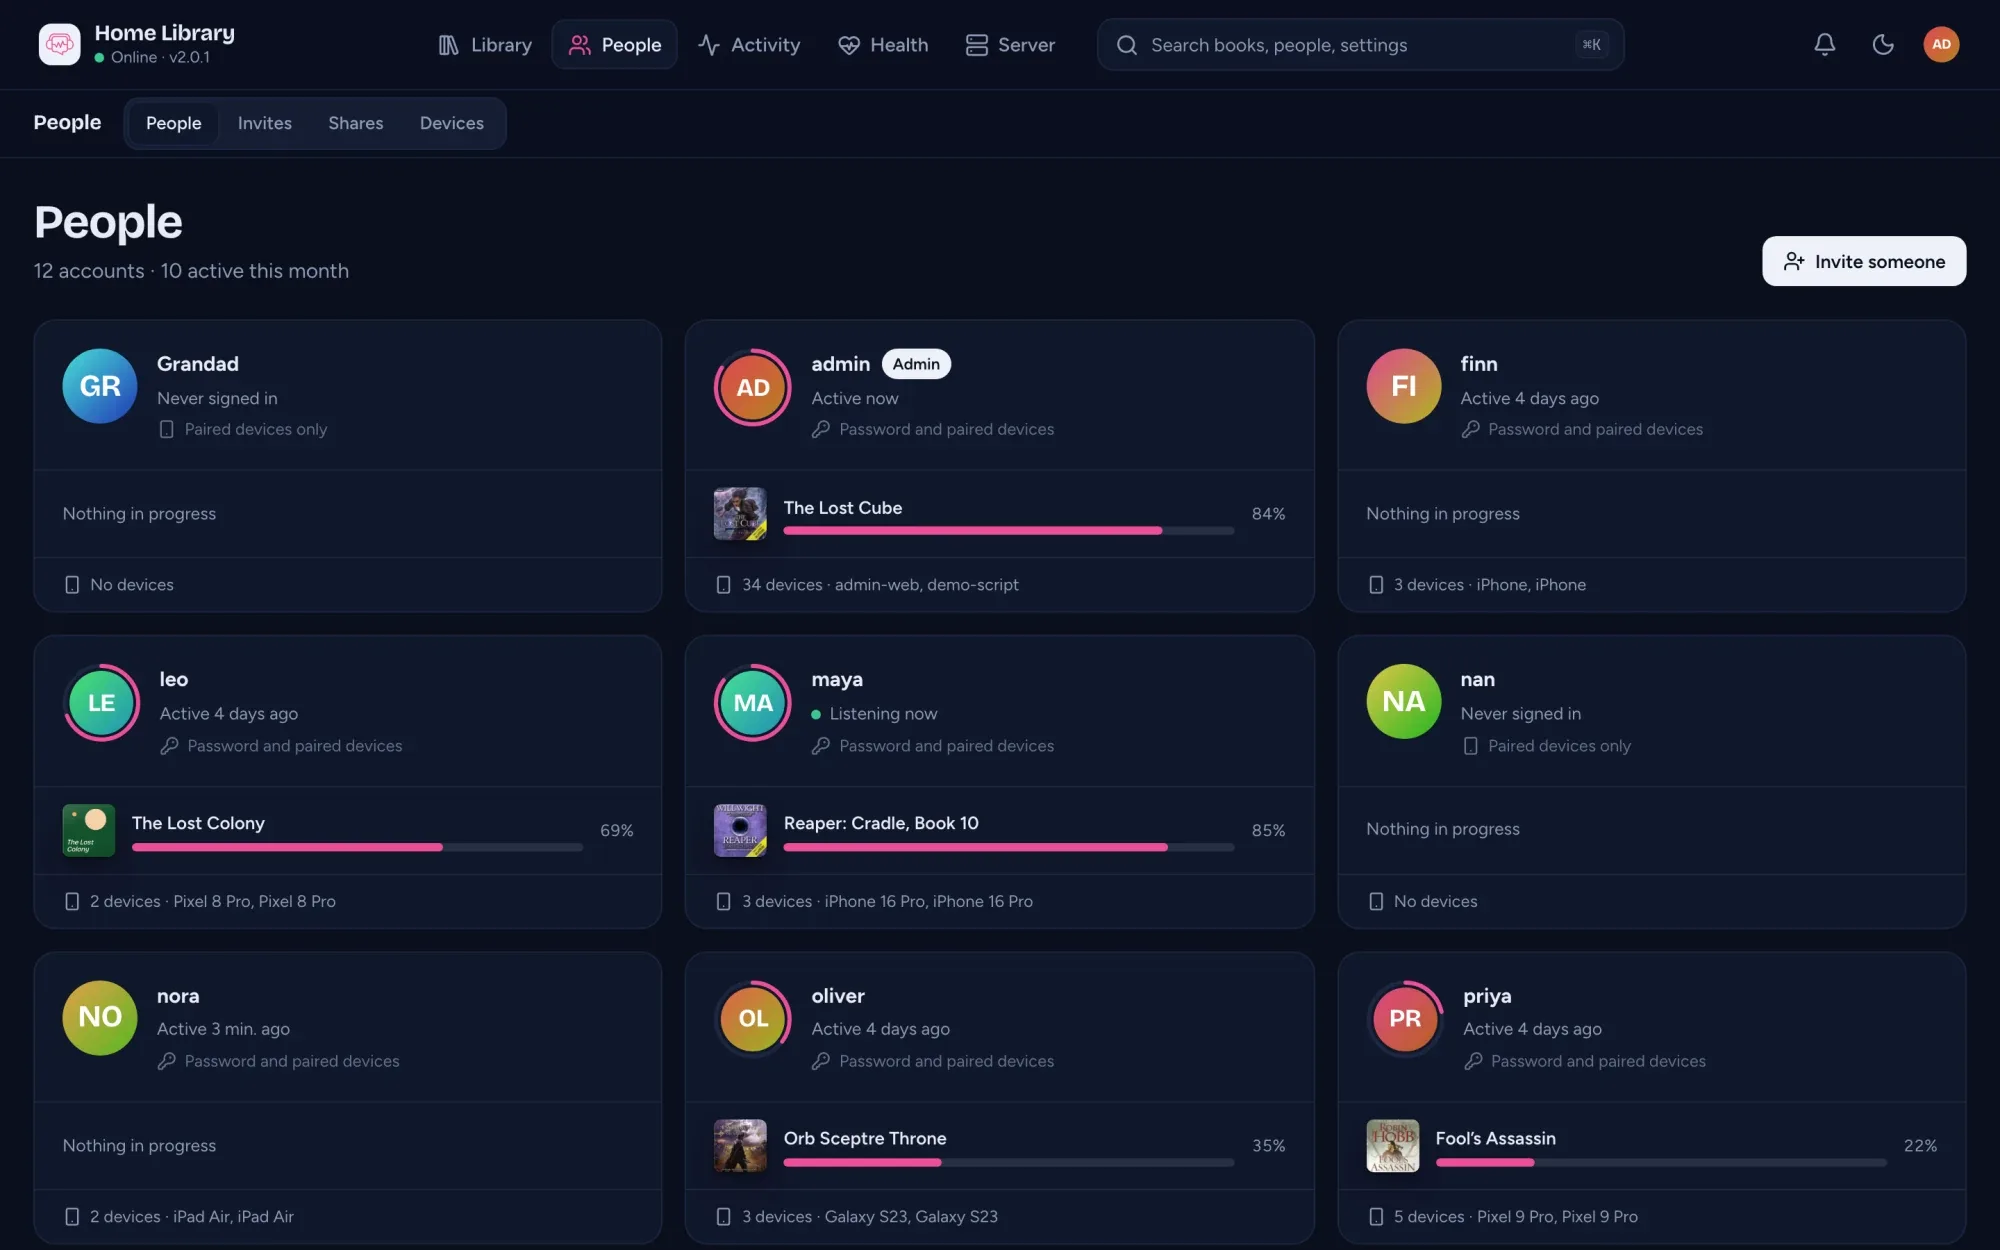The height and width of the screenshot is (1250, 2000).
Task: Open the Orb Sceptre Throne cover thumbnail
Action: click(x=740, y=1145)
